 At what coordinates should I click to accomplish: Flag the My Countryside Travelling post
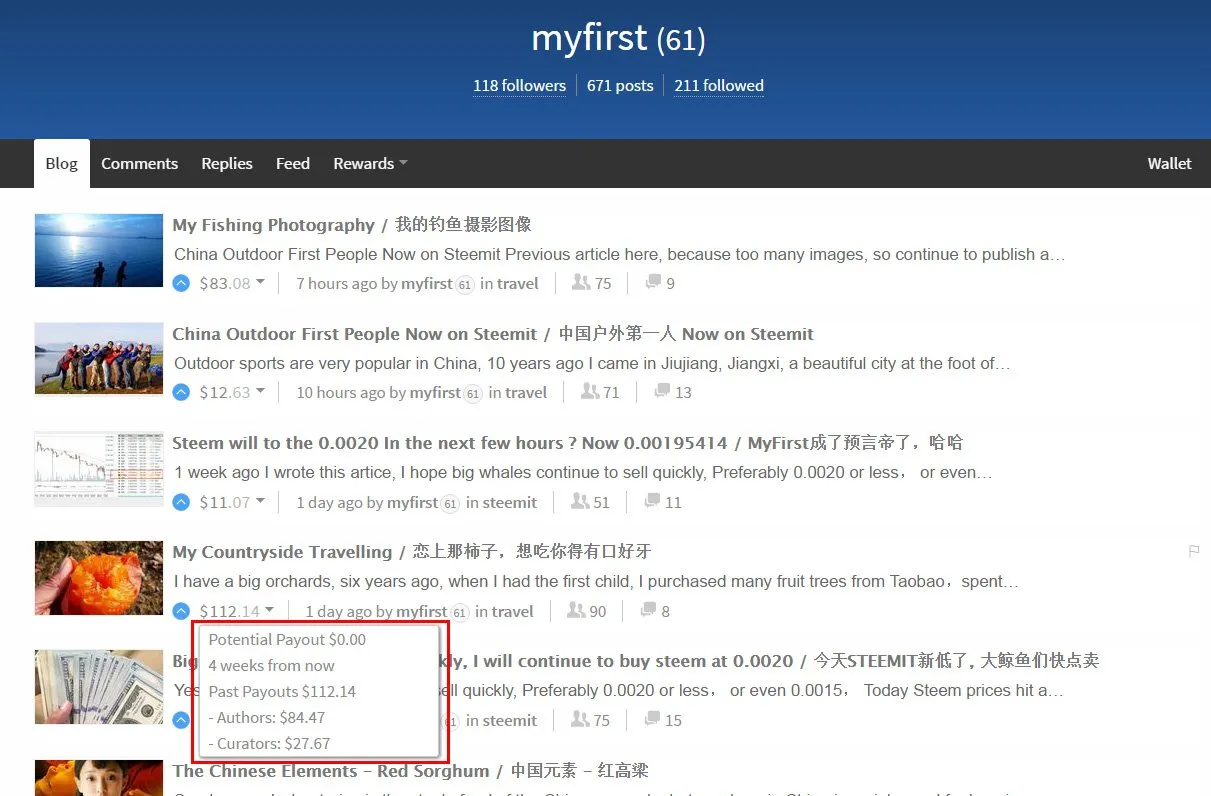(x=1194, y=550)
